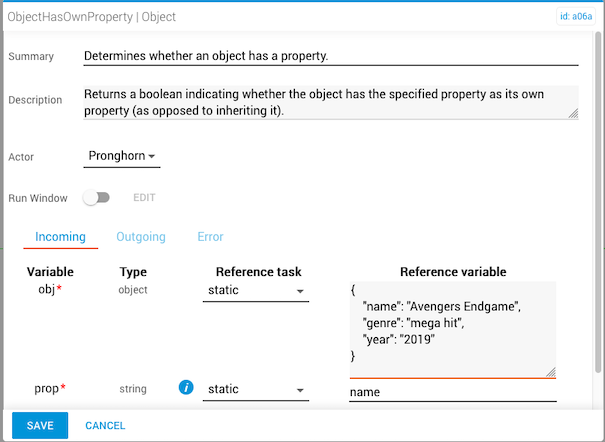Grab the Description textarea resize handle
The width and height of the screenshot is (605, 442).
coord(573,114)
